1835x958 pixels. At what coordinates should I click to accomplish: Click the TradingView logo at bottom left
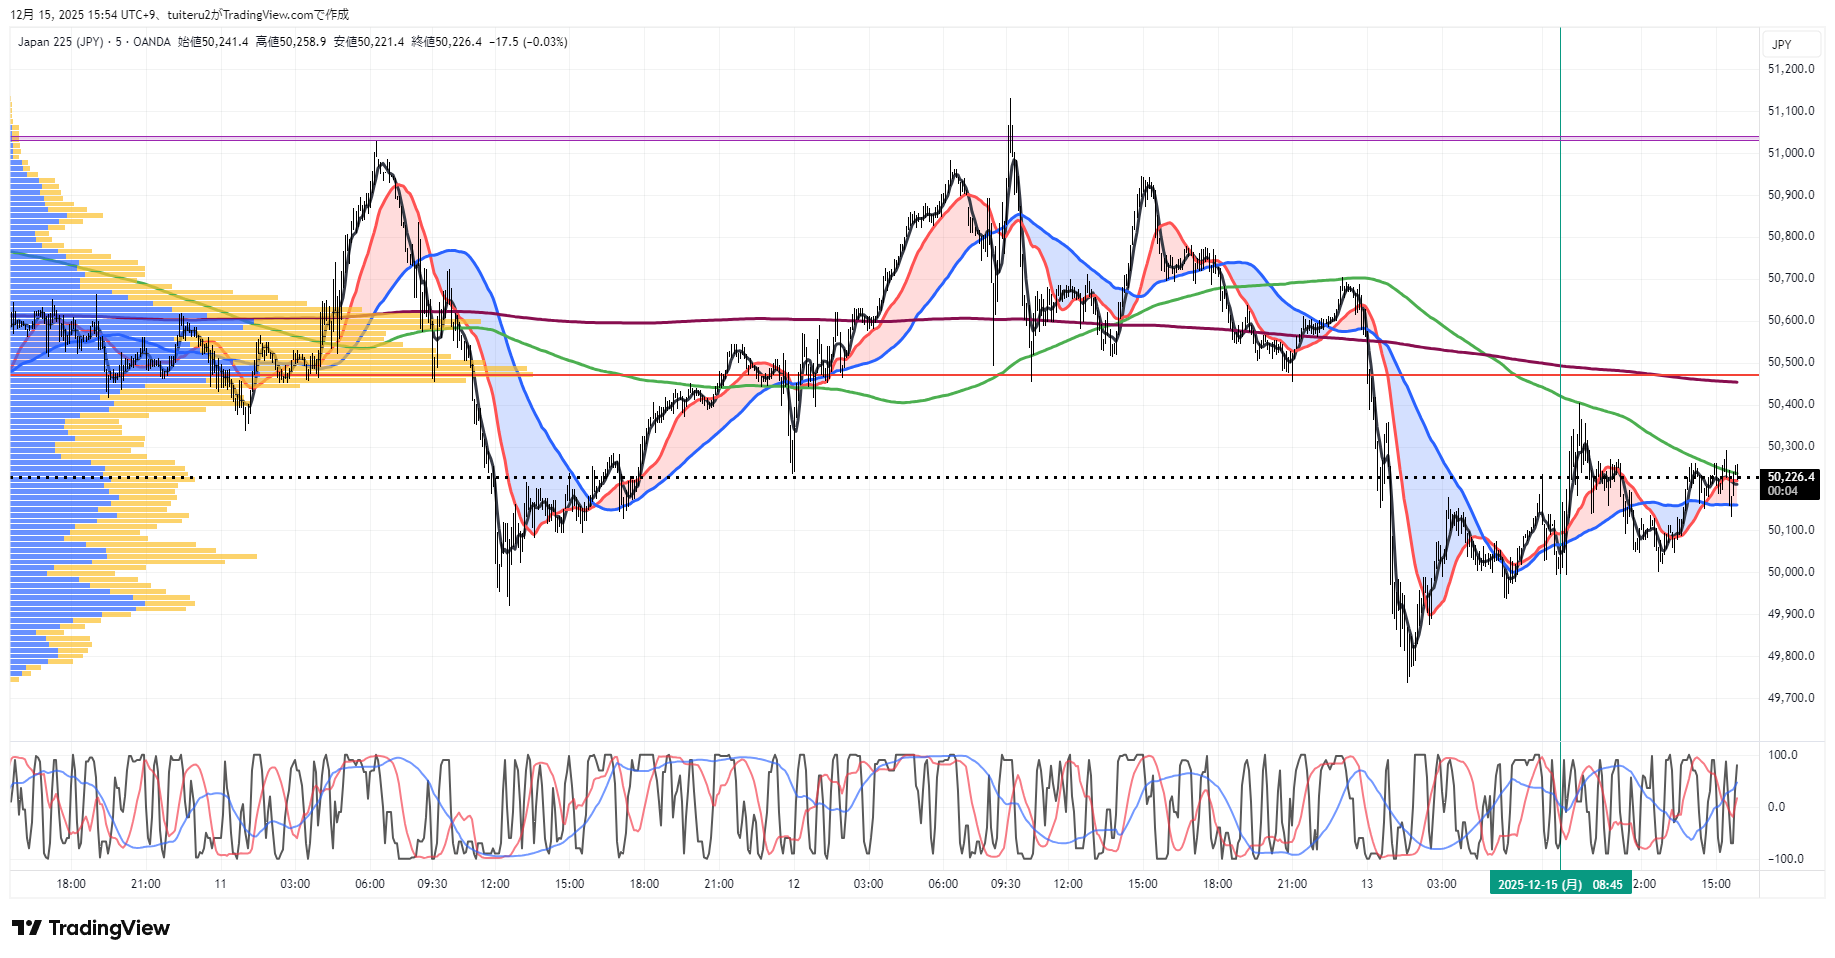(91, 928)
